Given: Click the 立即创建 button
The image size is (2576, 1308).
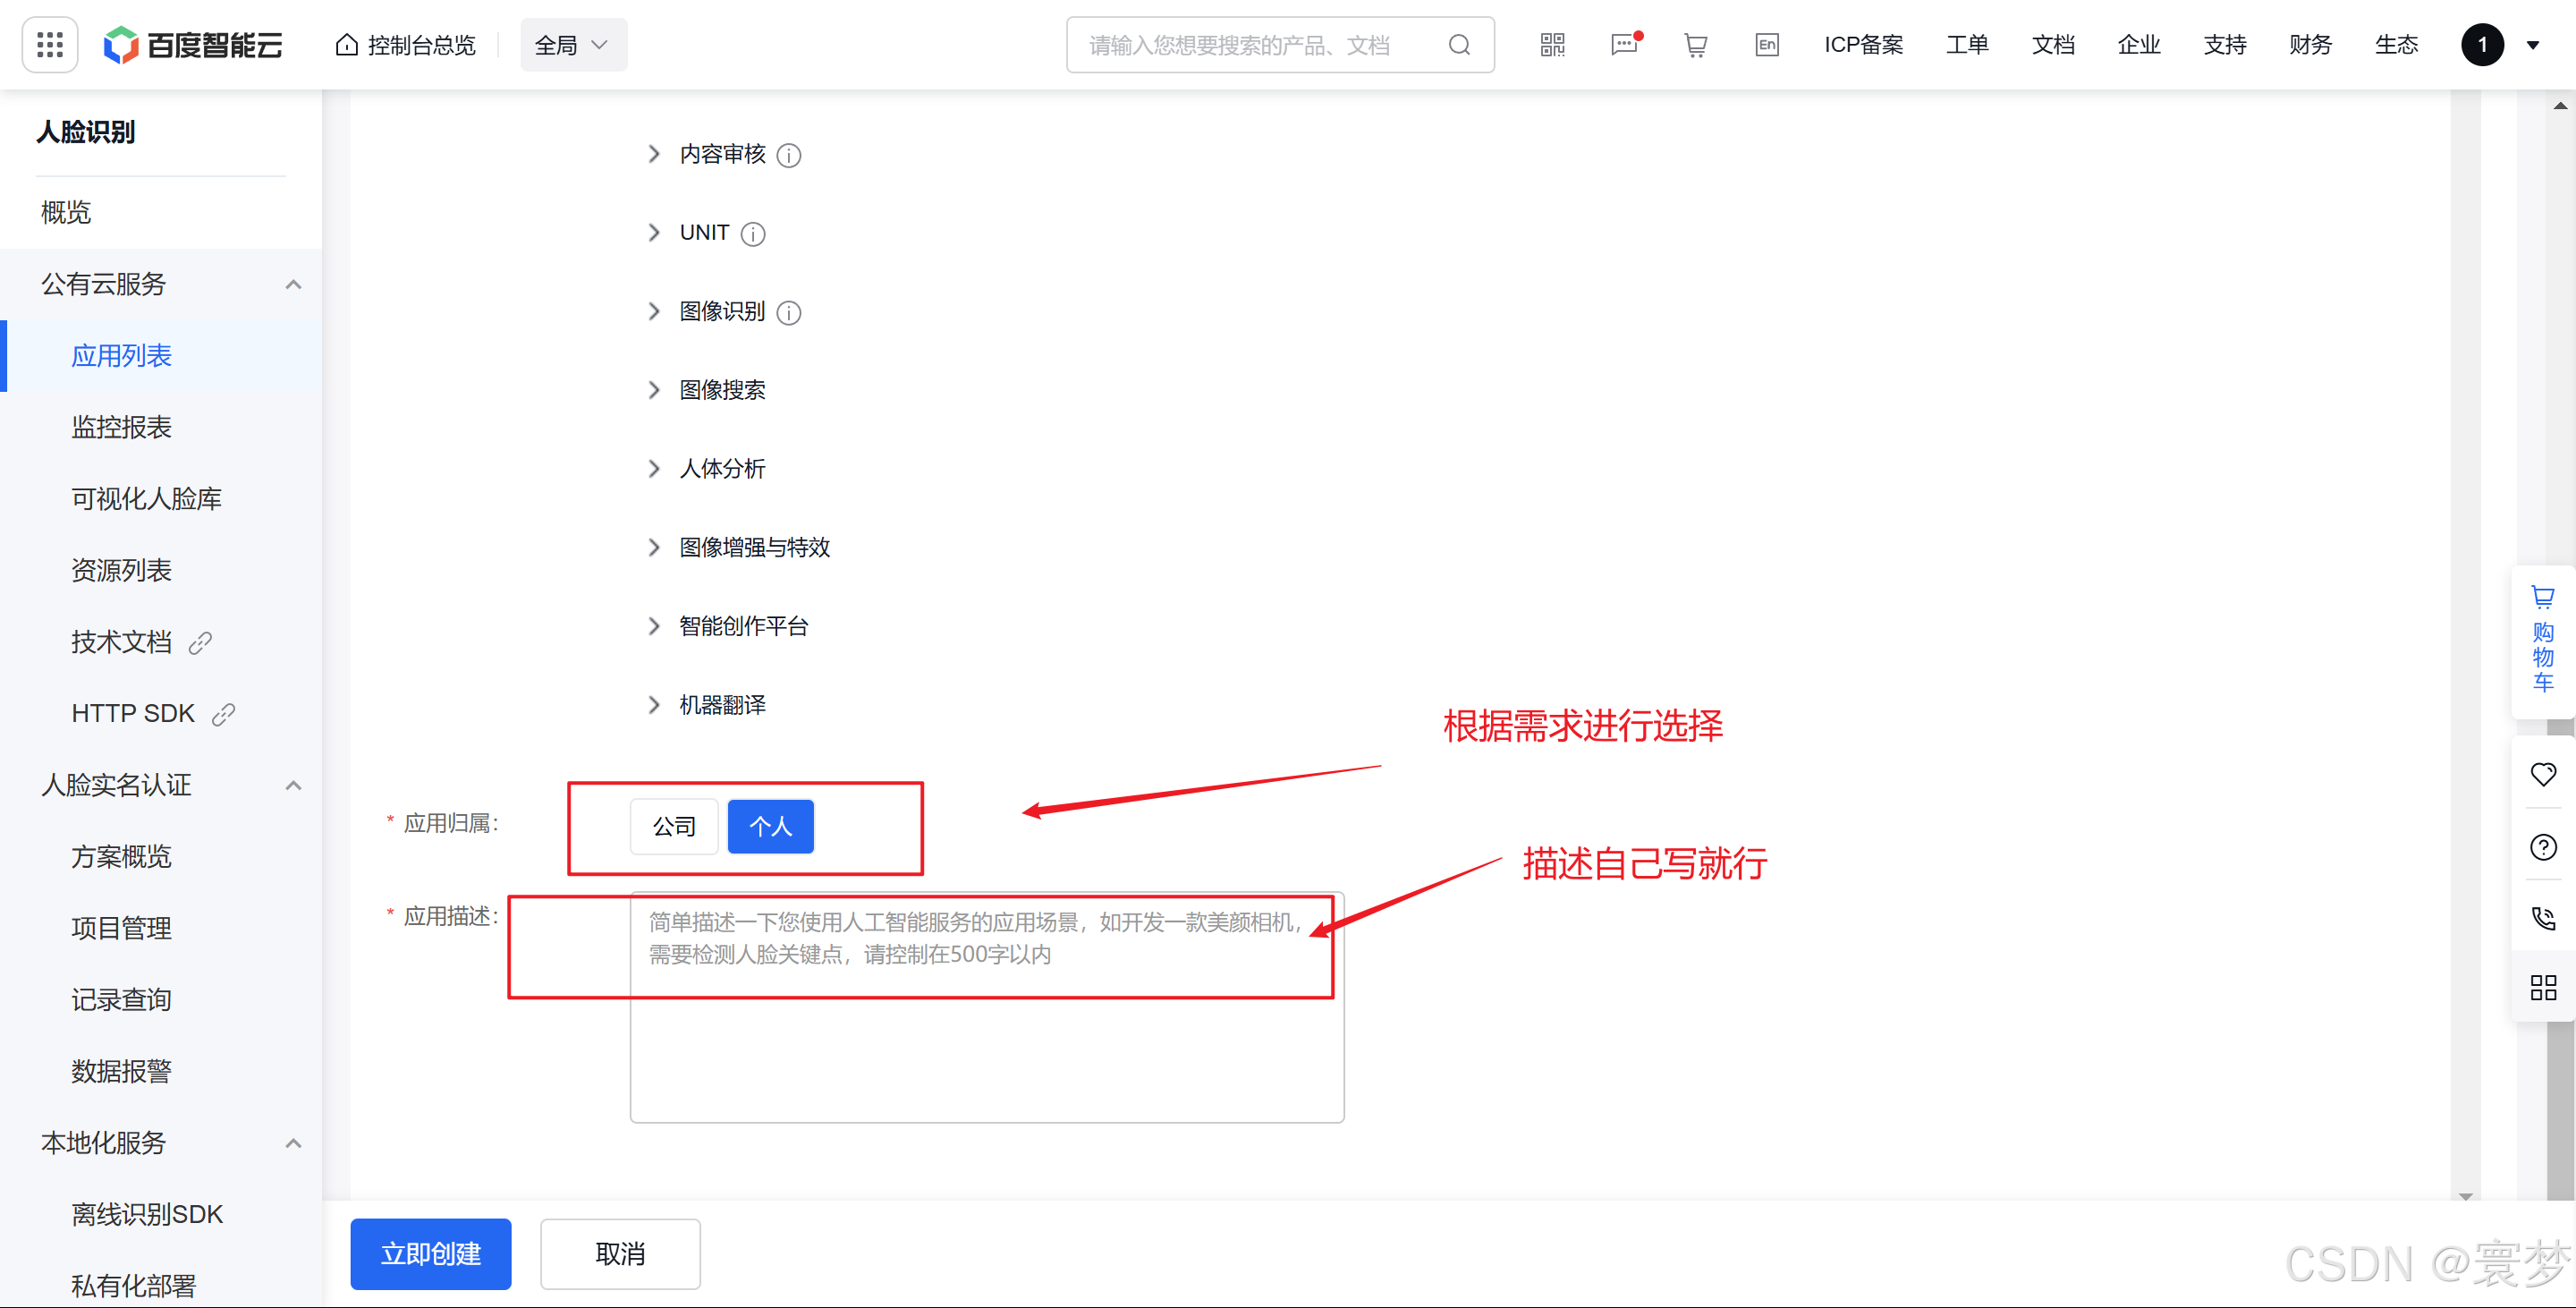Looking at the screenshot, I should coord(430,1253).
